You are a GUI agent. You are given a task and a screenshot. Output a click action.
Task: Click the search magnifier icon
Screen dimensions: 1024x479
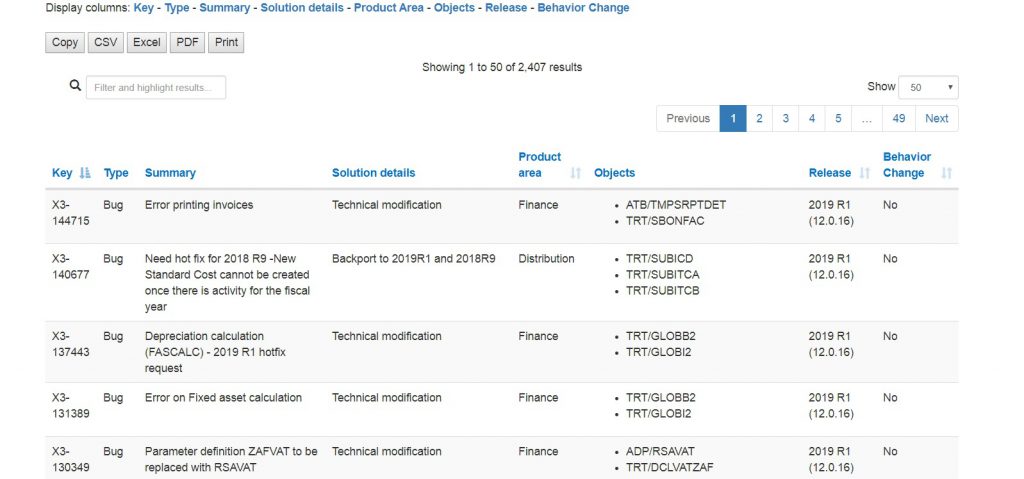[x=75, y=87]
